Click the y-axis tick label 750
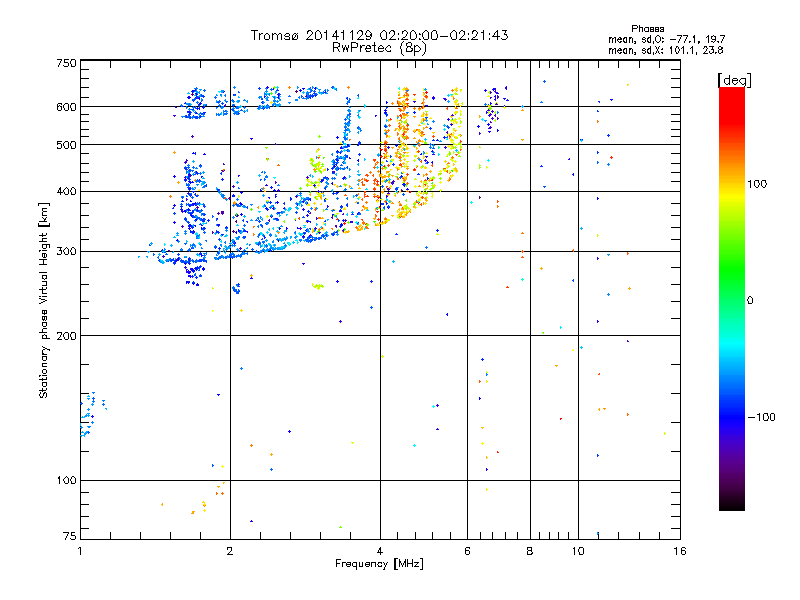This screenshot has height=600, width=800. tap(65, 63)
